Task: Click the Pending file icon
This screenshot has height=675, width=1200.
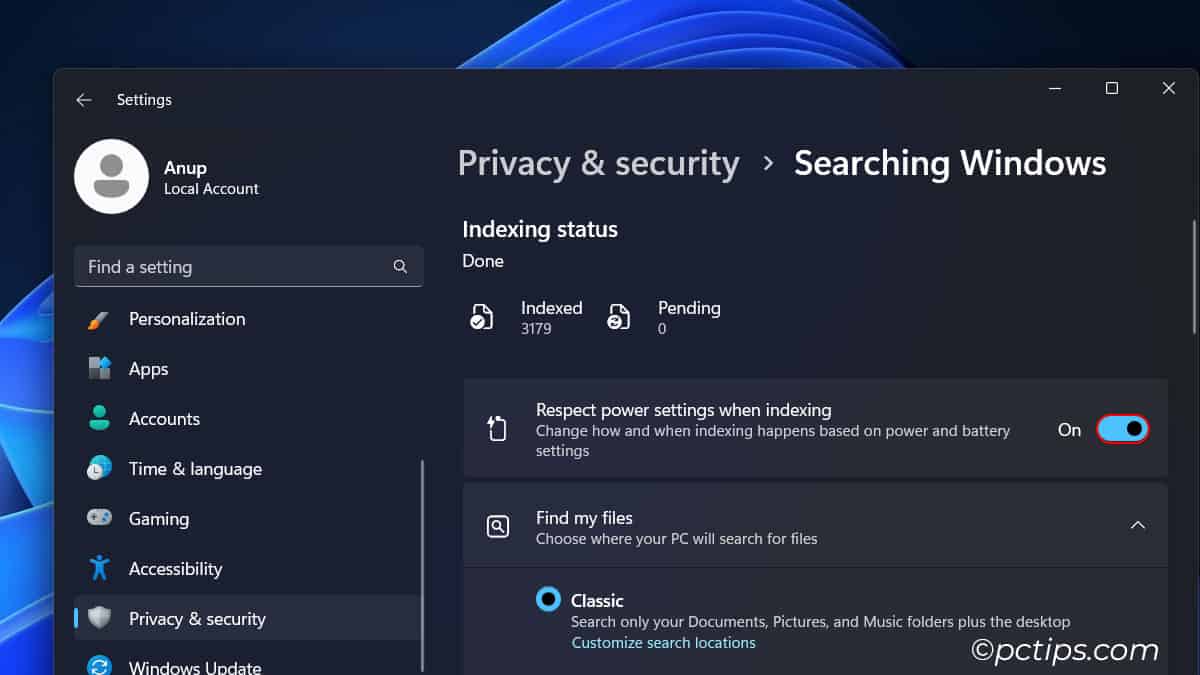Action: (x=619, y=318)
